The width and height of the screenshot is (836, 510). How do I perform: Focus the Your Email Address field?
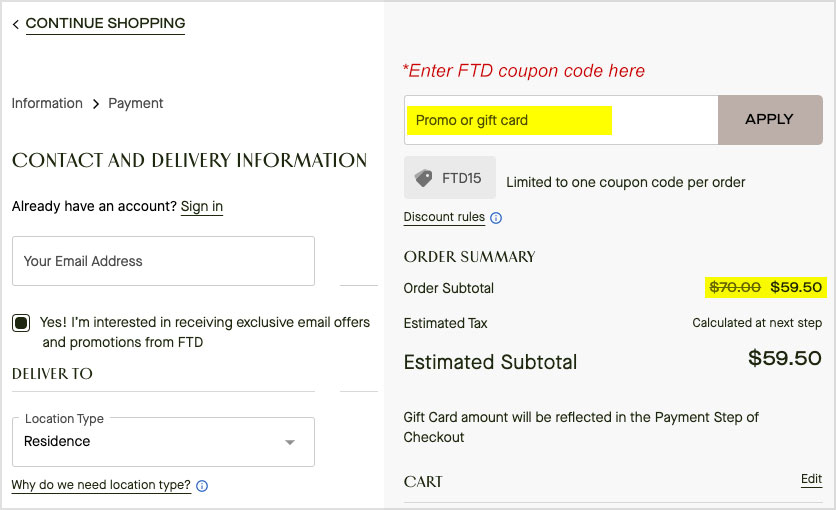[x=163, y=261]
